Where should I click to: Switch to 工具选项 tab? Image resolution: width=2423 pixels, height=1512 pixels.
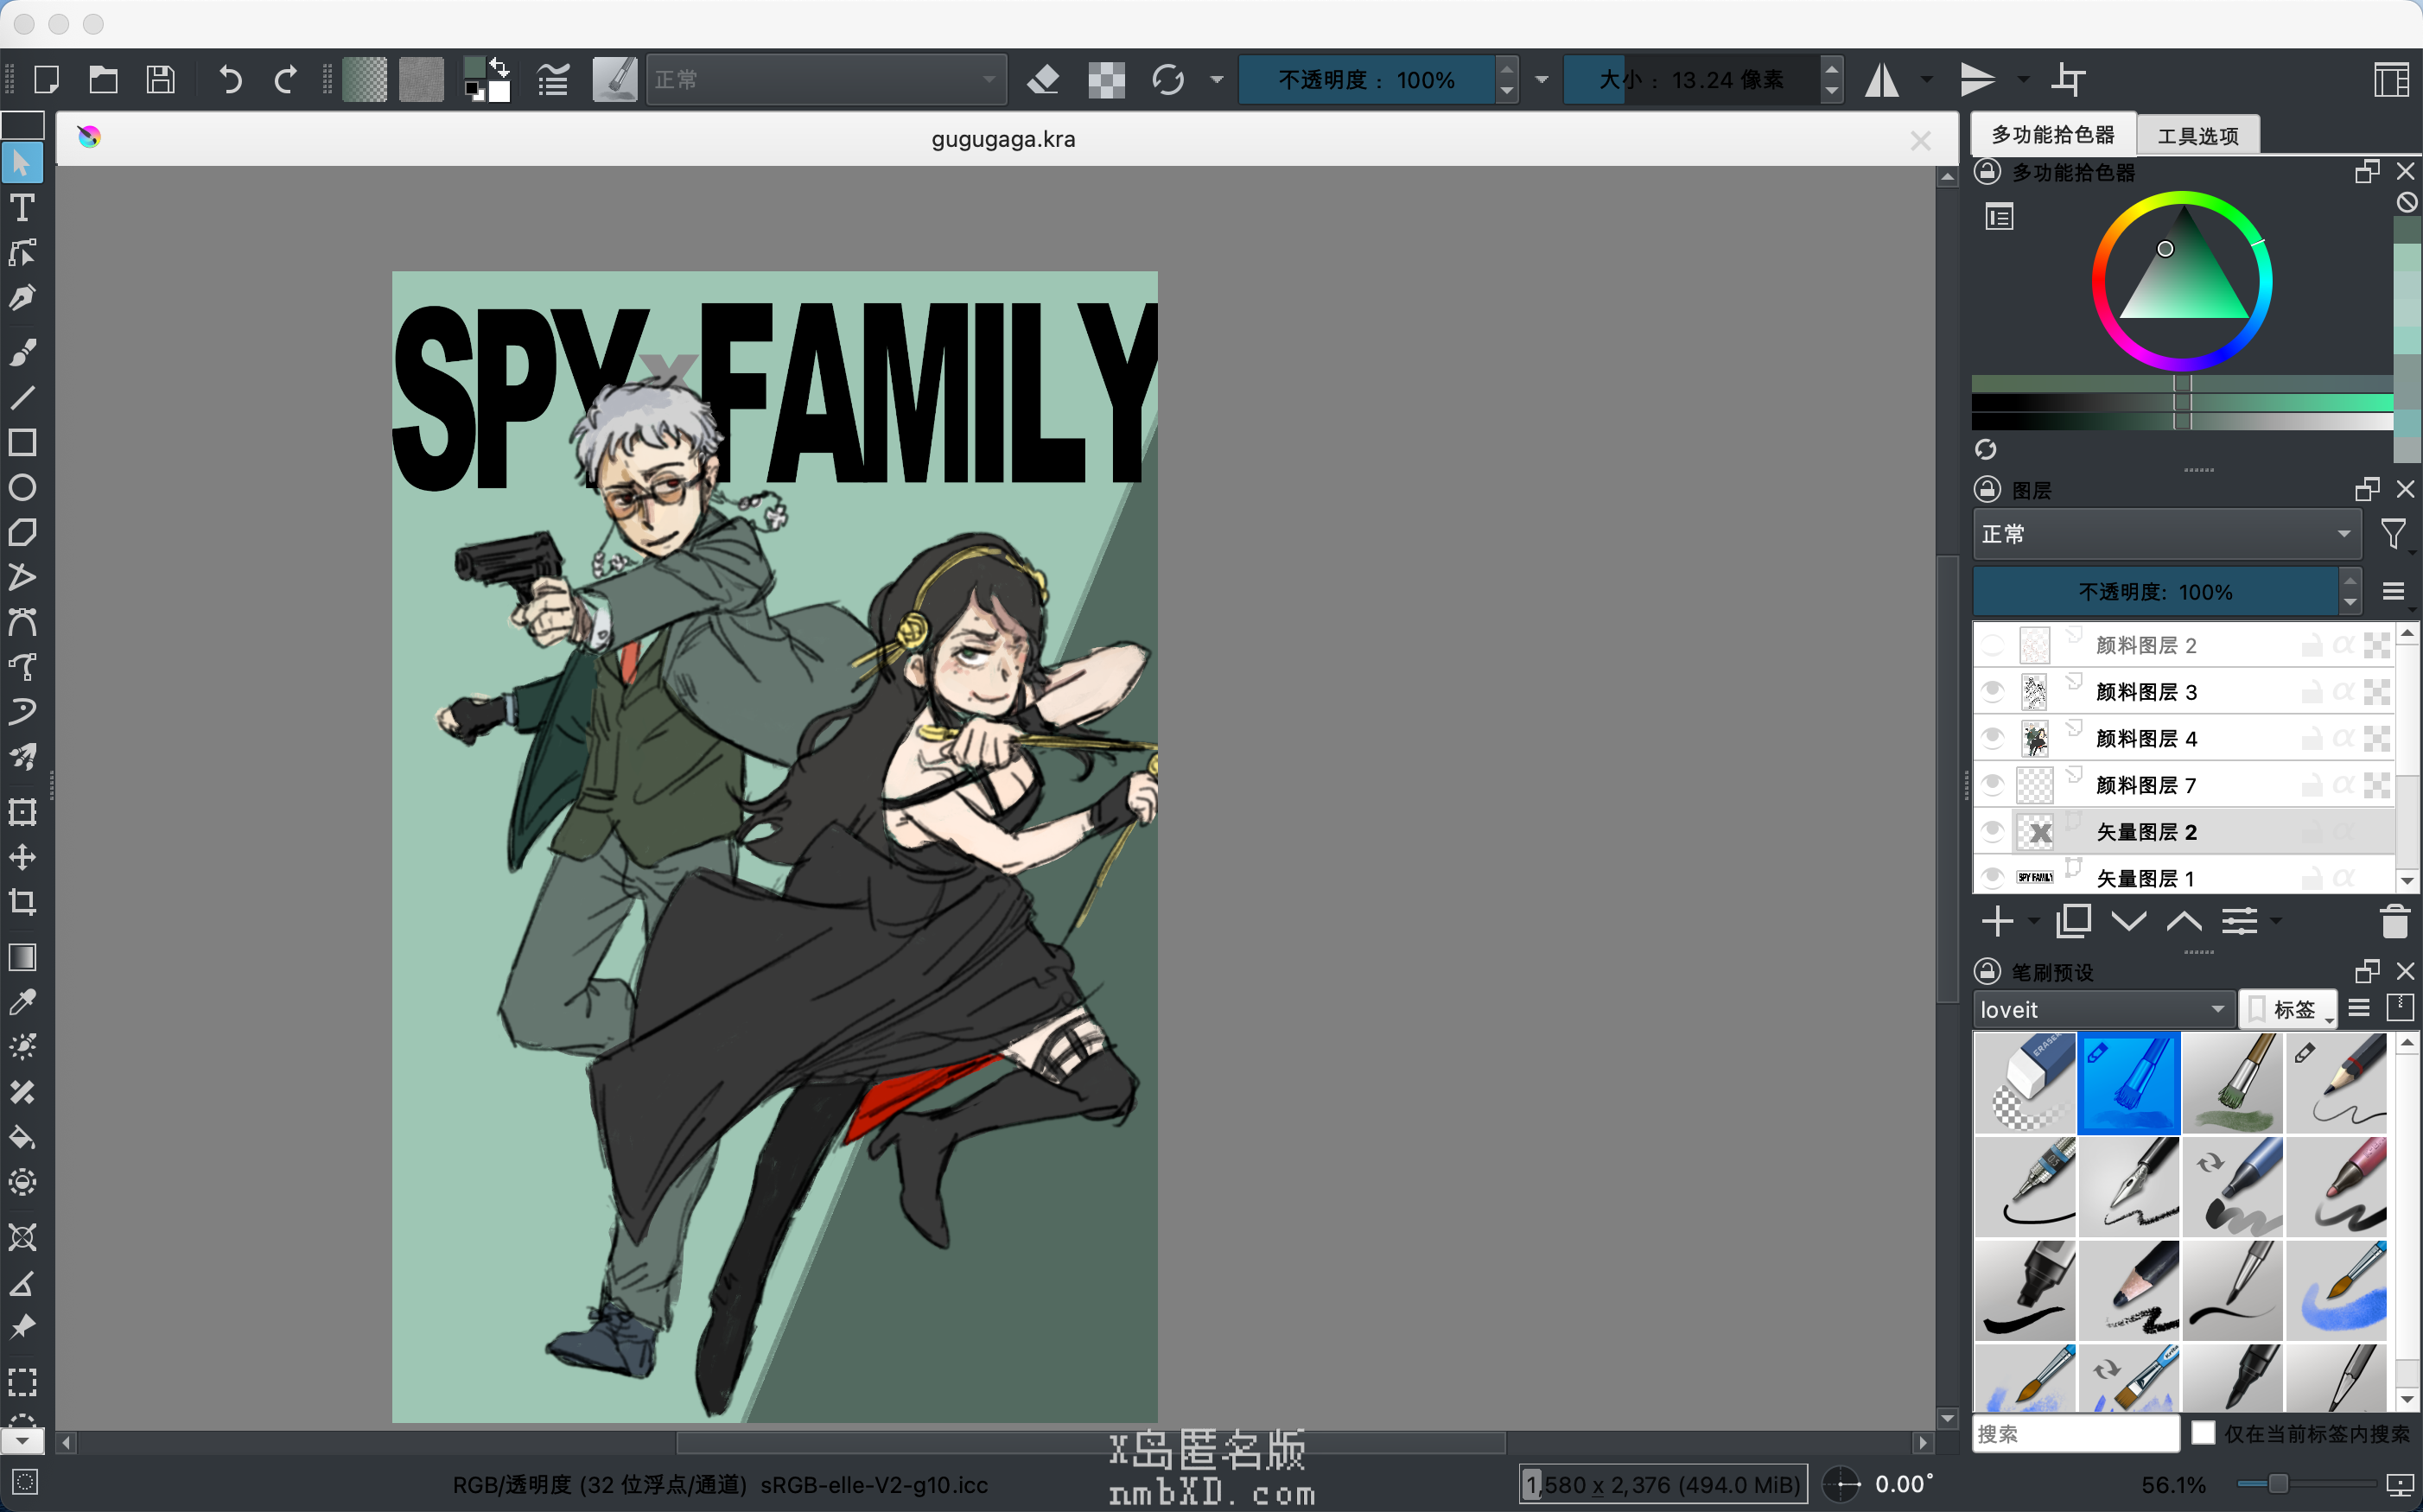point(2197,136)
